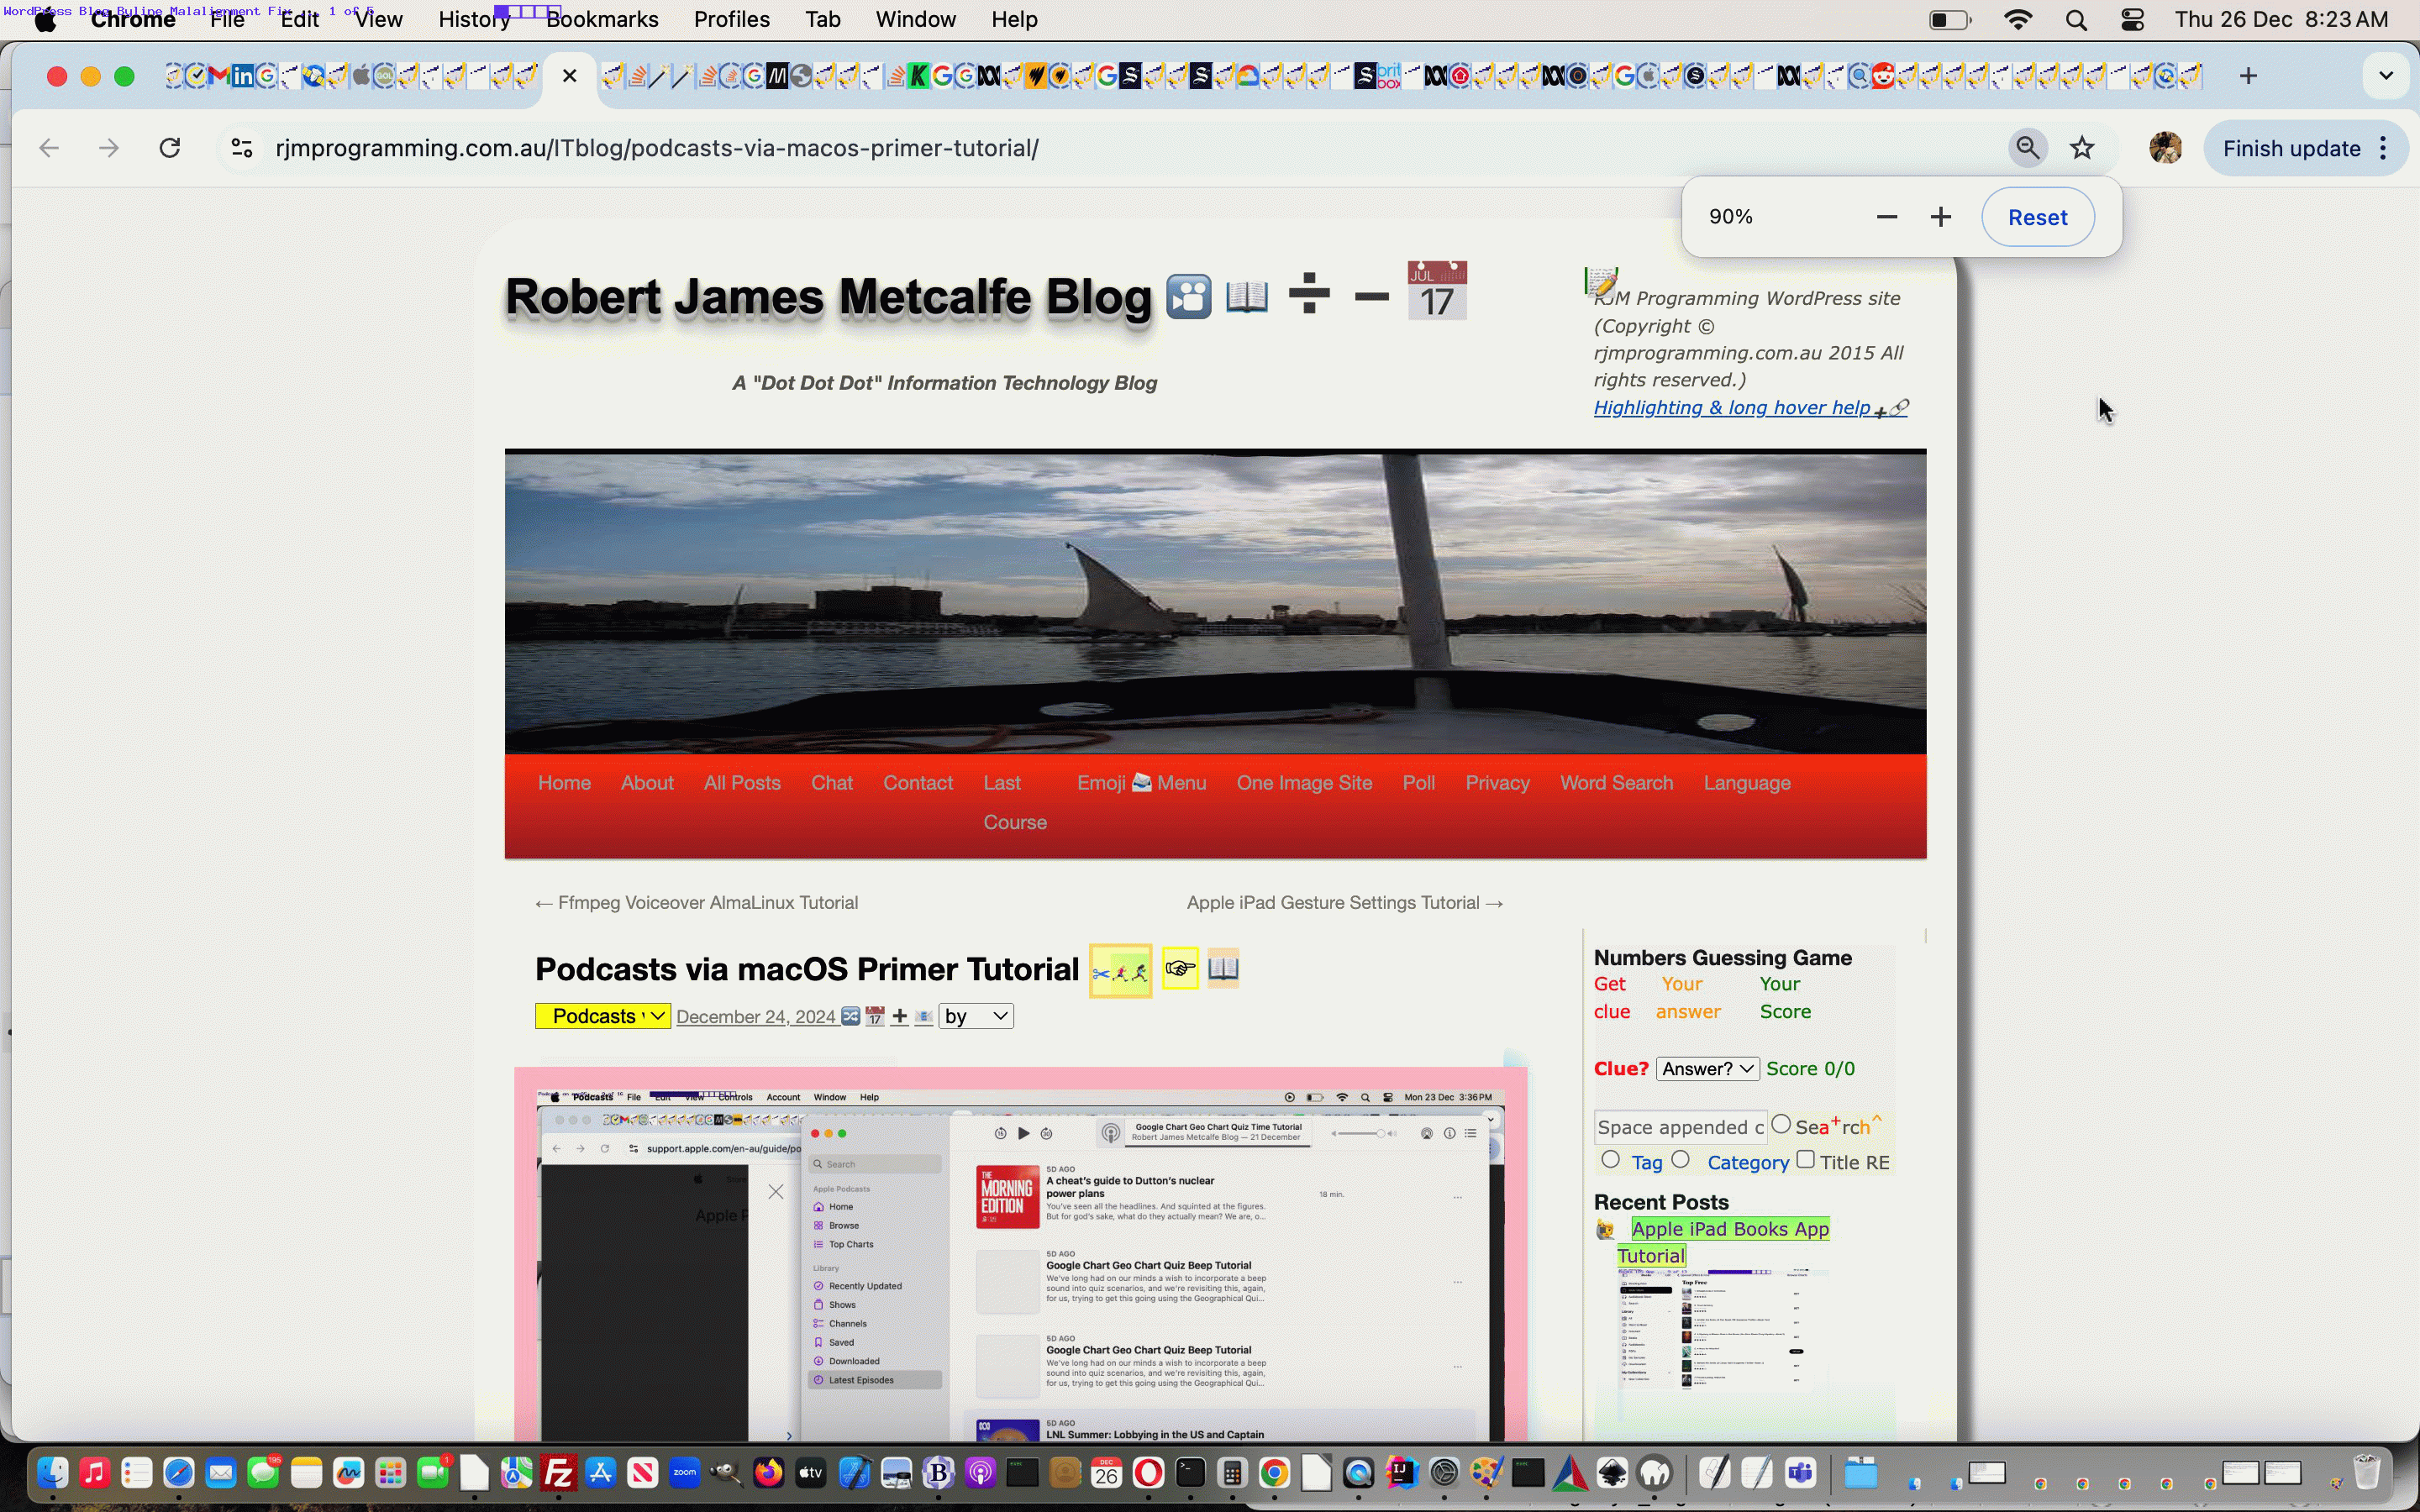Click the small calendar icon after post date
This screenshot has height=1512, width=2420.
click(x=875, y=1016)
